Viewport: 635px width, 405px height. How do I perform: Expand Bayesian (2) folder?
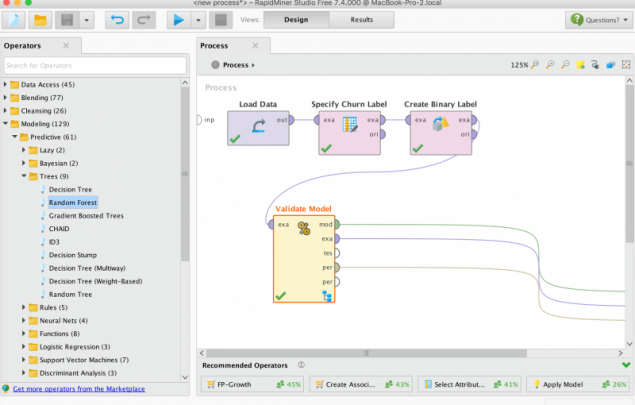[x=23, y=163]
